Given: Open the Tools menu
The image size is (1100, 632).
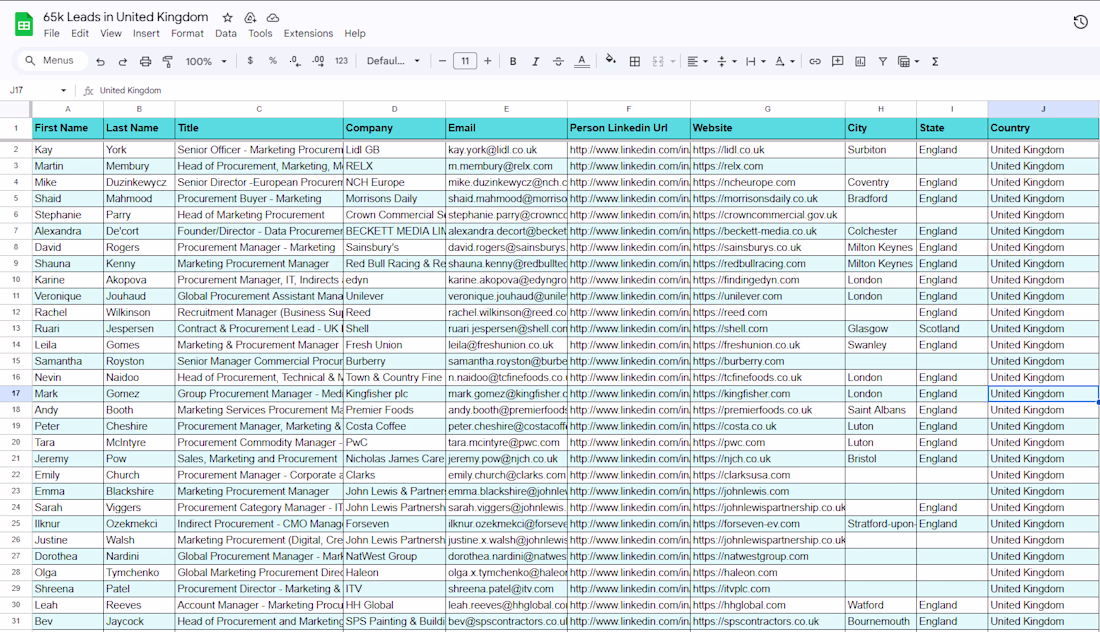Looking at the screenshot, I should pyautogui.click(x=260, y=34).
